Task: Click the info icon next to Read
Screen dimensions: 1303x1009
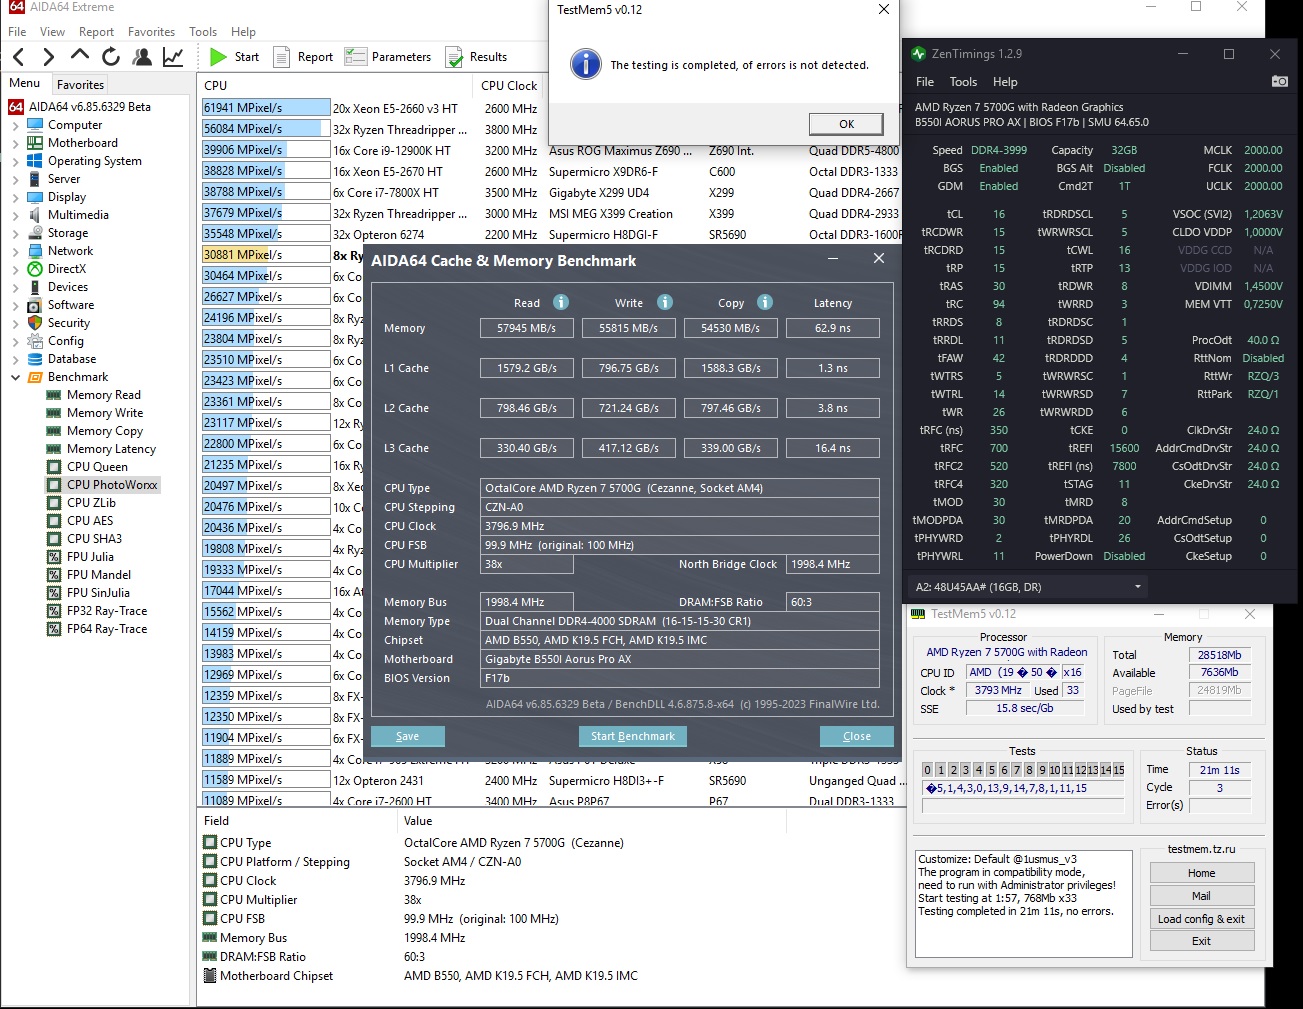Action: 561,302
